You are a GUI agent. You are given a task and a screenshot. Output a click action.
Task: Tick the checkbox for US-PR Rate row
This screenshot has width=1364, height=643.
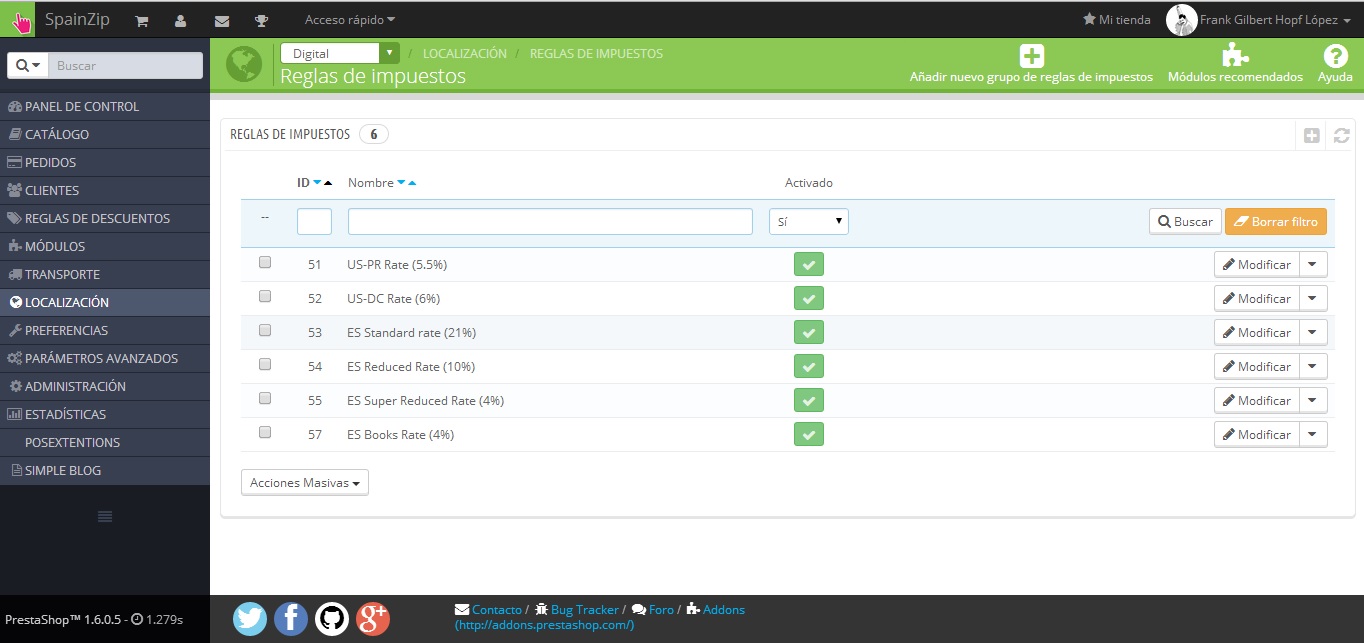coord(265,263)
